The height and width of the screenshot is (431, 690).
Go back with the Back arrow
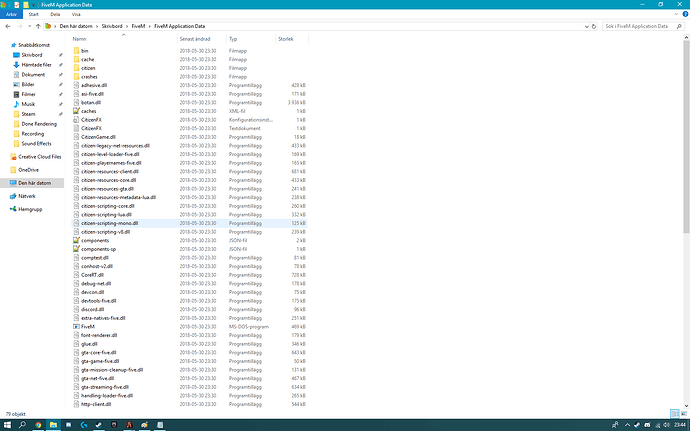[x=7, y=26]
